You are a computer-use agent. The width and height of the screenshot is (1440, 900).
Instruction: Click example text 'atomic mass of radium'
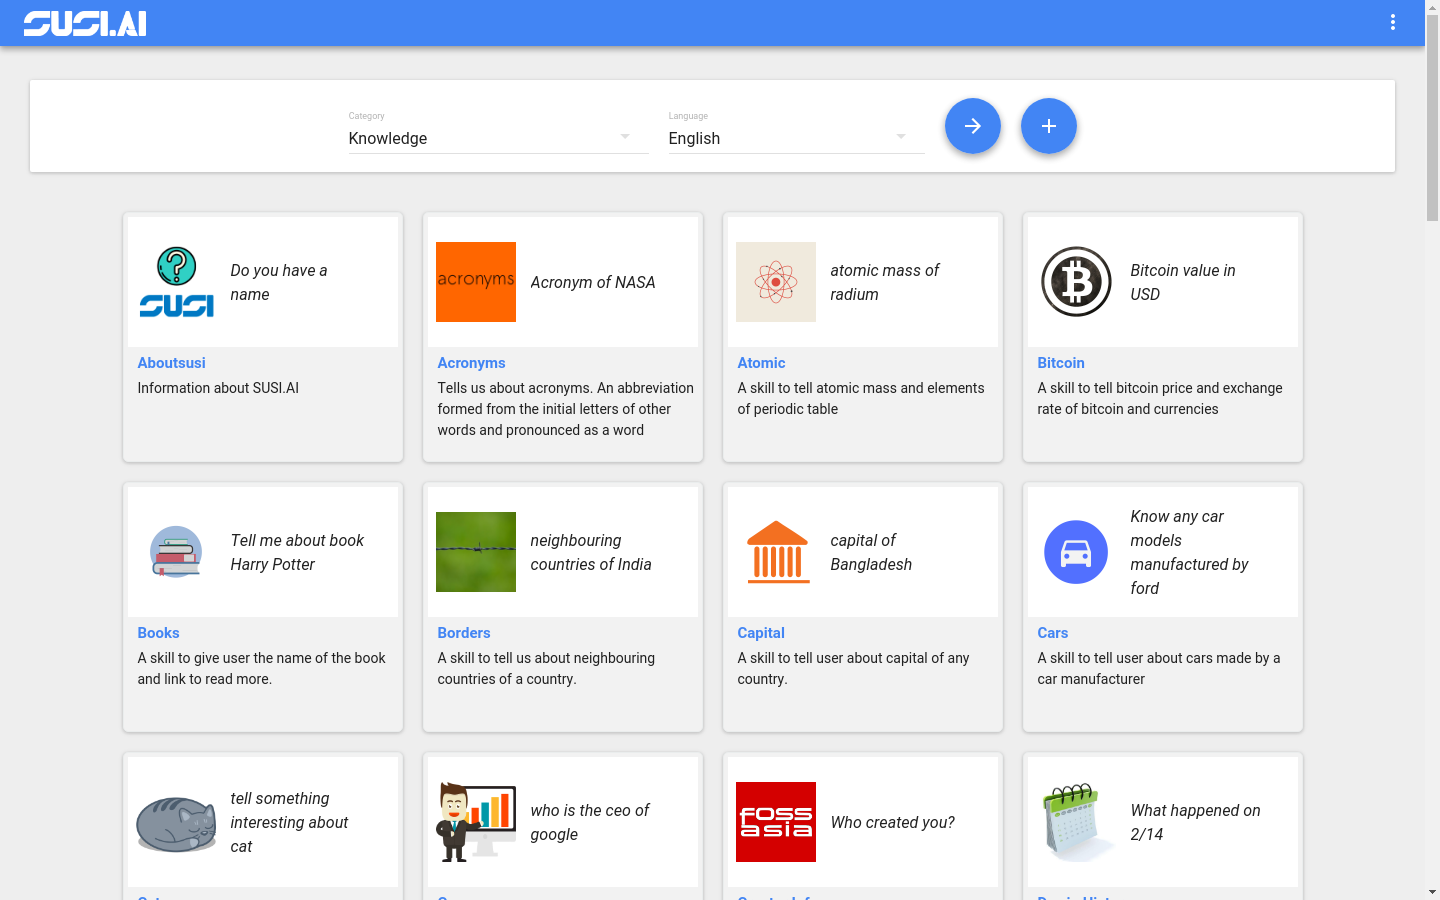885,282
